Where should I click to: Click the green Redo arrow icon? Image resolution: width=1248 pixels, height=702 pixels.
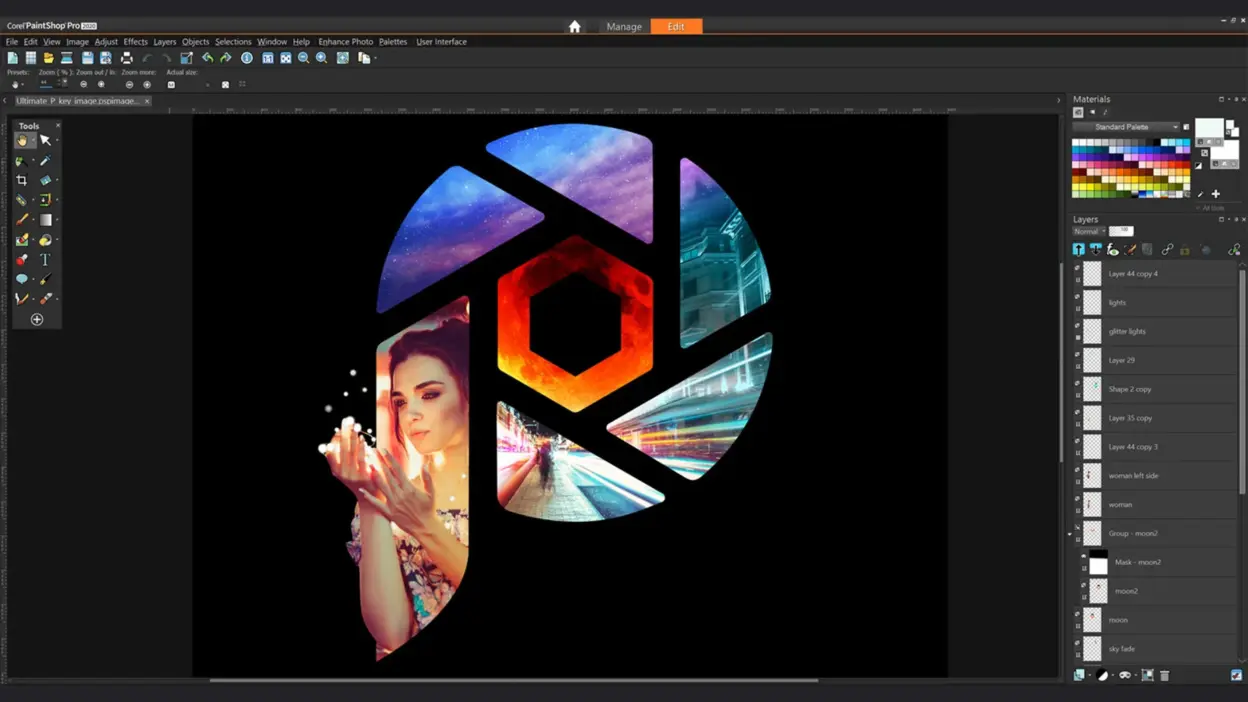225,58
